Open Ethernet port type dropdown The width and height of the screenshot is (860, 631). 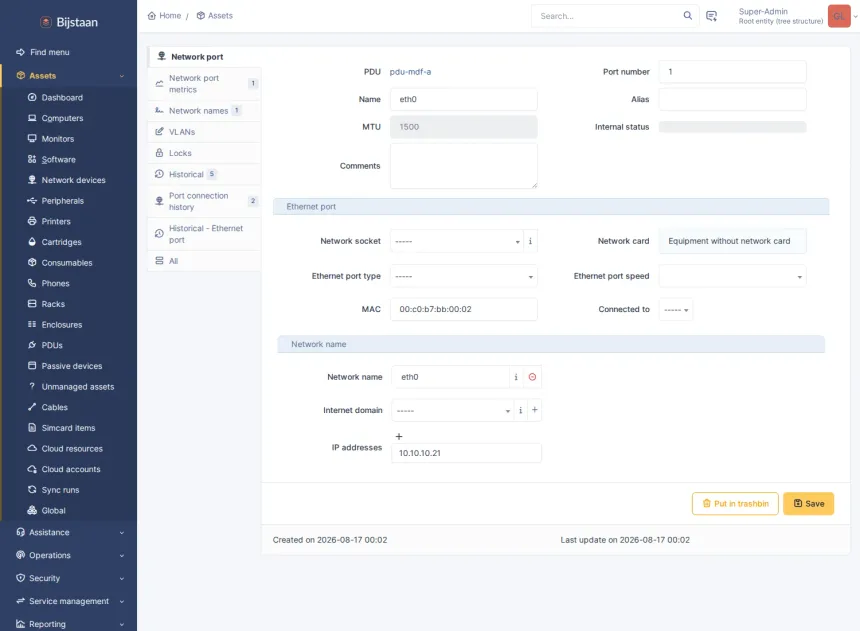pos(463,276)
